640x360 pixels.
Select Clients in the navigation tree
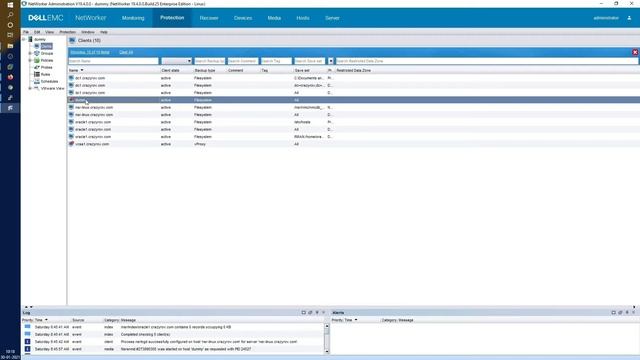click(x=47, y=46)
